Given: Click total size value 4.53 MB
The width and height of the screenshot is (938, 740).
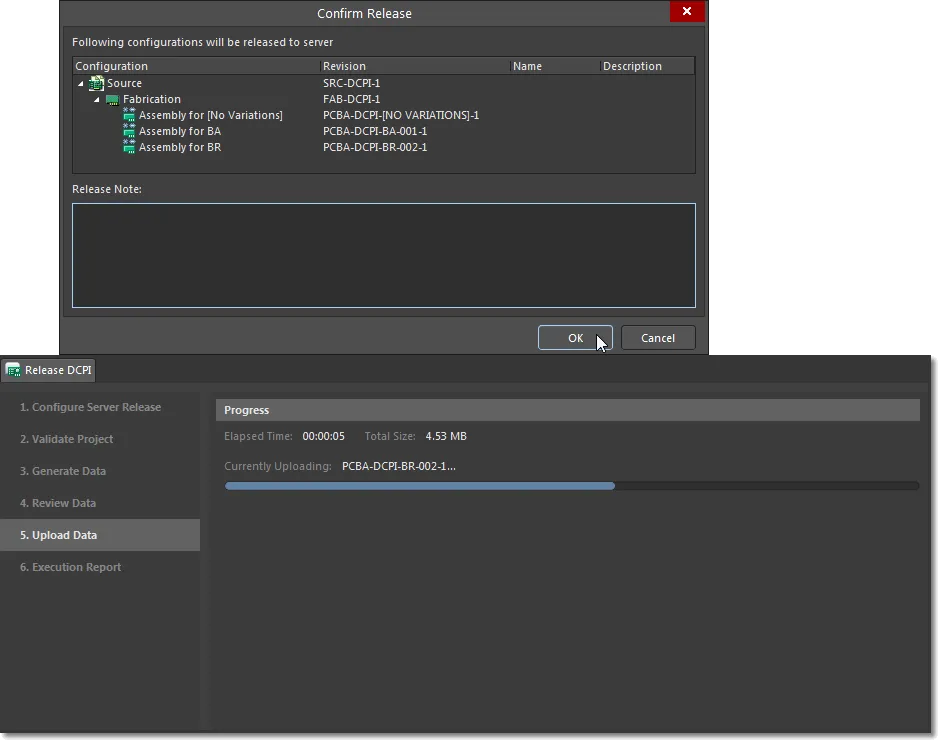Looking at the screenshot, I should pyautogui.click(x=446, y=436).
